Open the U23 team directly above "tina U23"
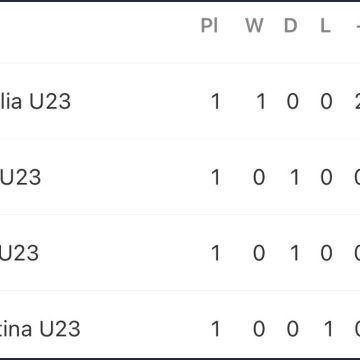360x360 pixels. [19, 253]
